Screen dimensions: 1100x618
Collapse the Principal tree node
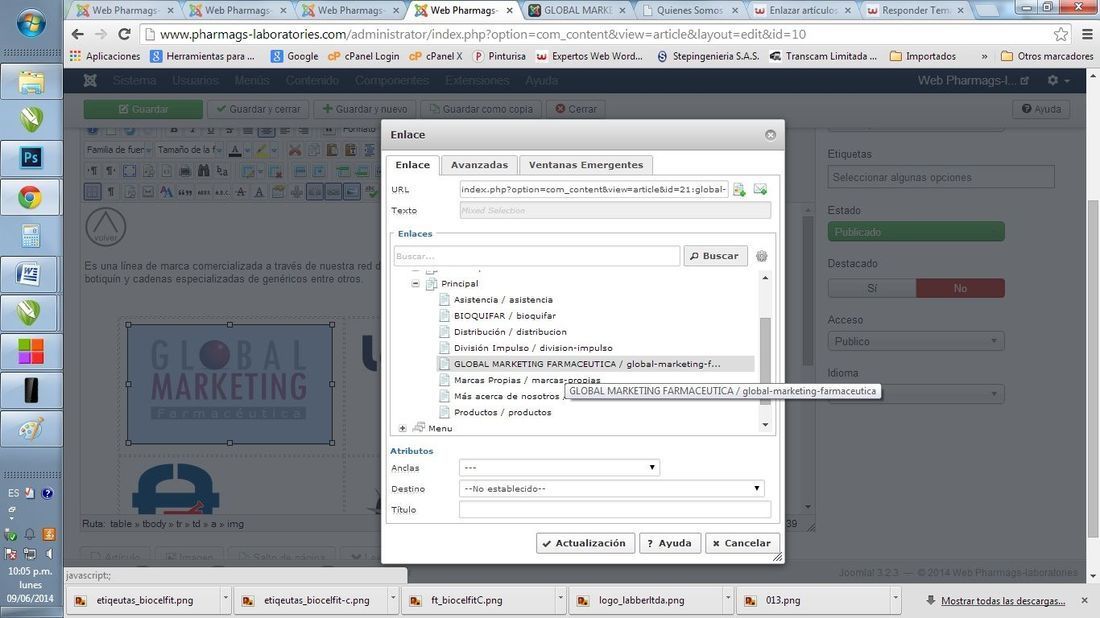[415, 283]
